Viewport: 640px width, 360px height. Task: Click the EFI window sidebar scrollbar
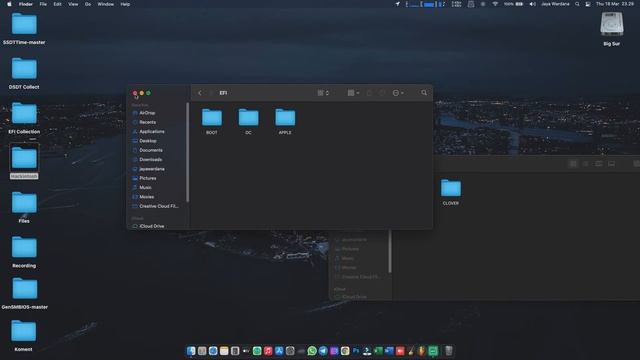tap(187, 152)
